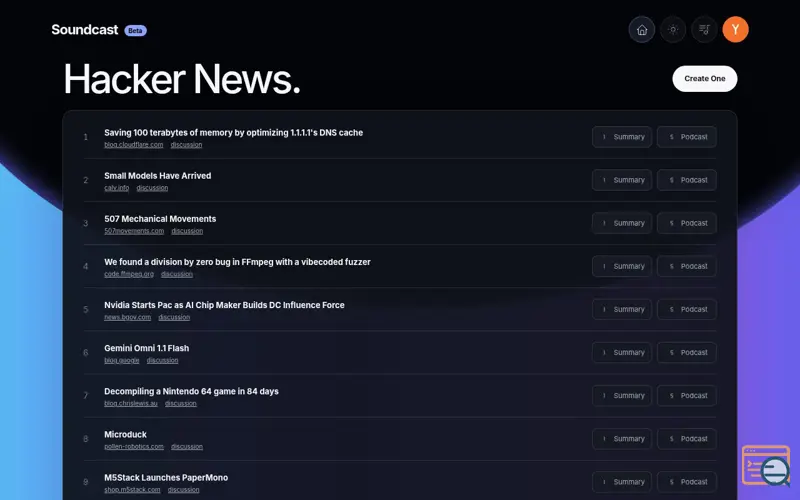The image size is (800, 500).
Task: Open floating browser search widget icon
Action: click(766, 465)
